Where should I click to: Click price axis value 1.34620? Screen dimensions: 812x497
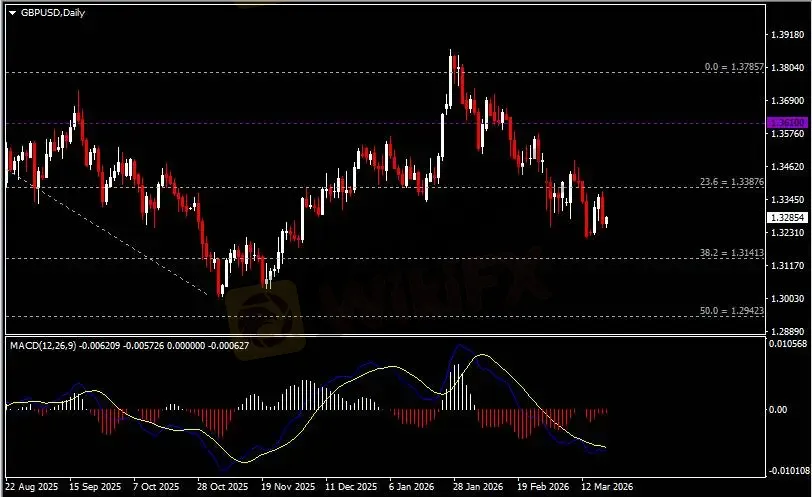pos(788,167)
